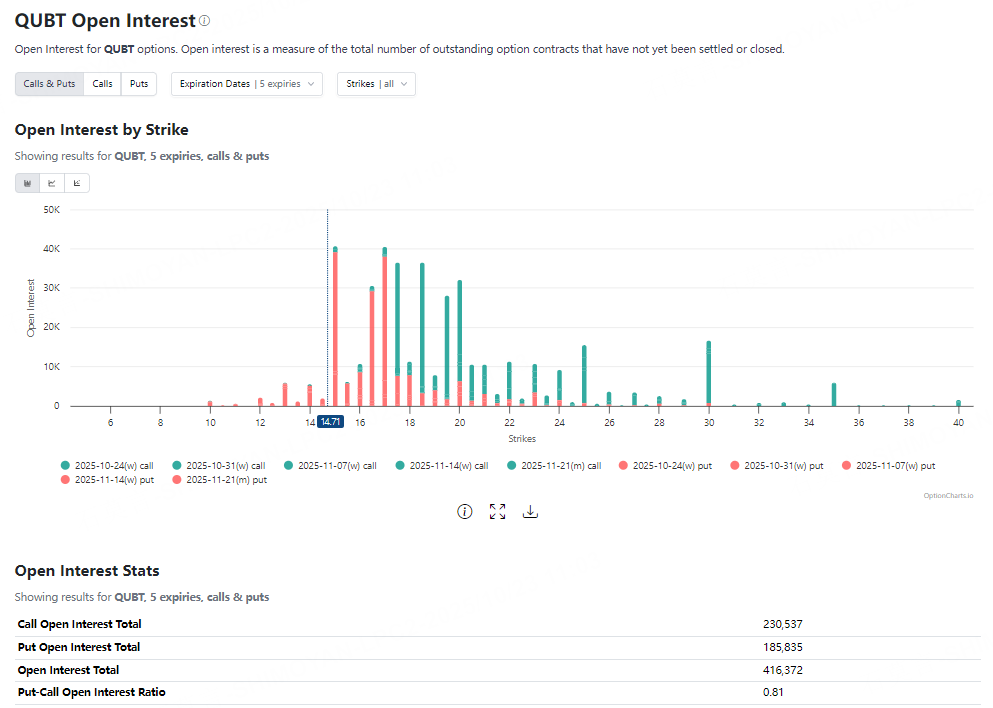Click the 14.71 strike price marker
993x708 pixels.
328,422
